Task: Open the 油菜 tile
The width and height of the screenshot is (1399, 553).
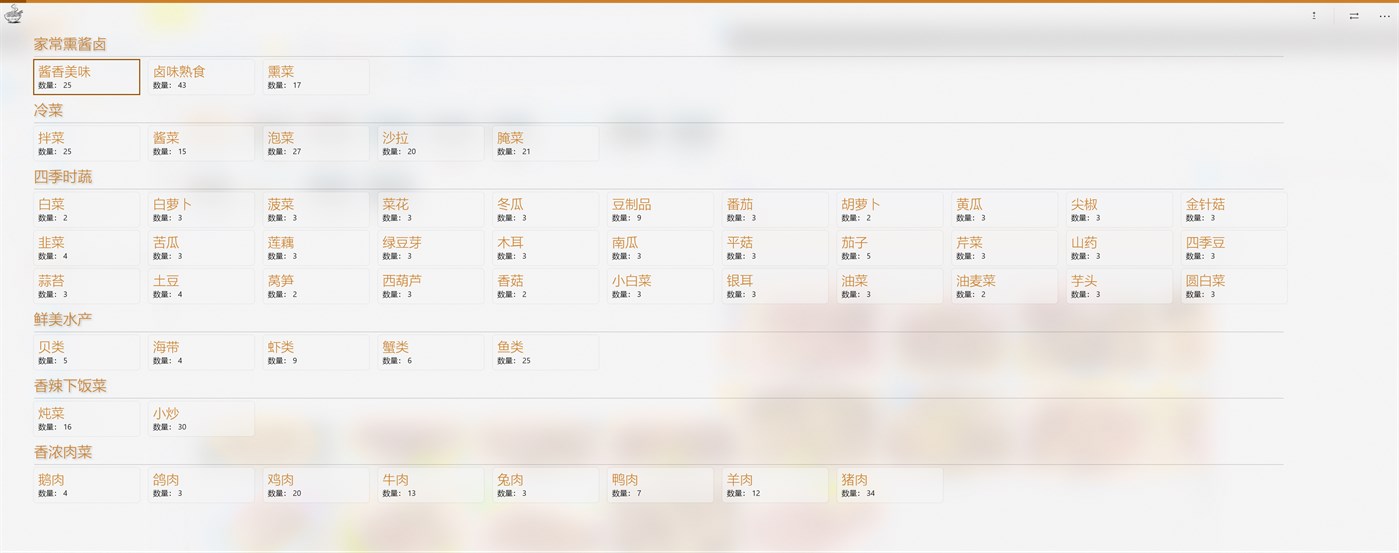Action: tap(890, 286)
